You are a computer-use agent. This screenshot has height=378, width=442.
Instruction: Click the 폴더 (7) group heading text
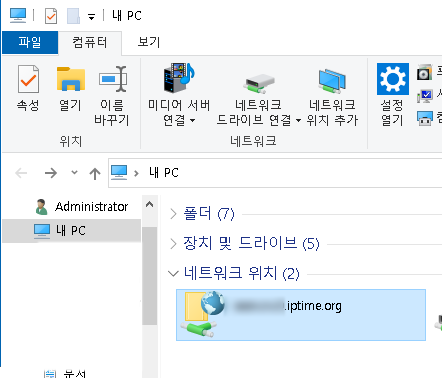[x=209, y=214]
